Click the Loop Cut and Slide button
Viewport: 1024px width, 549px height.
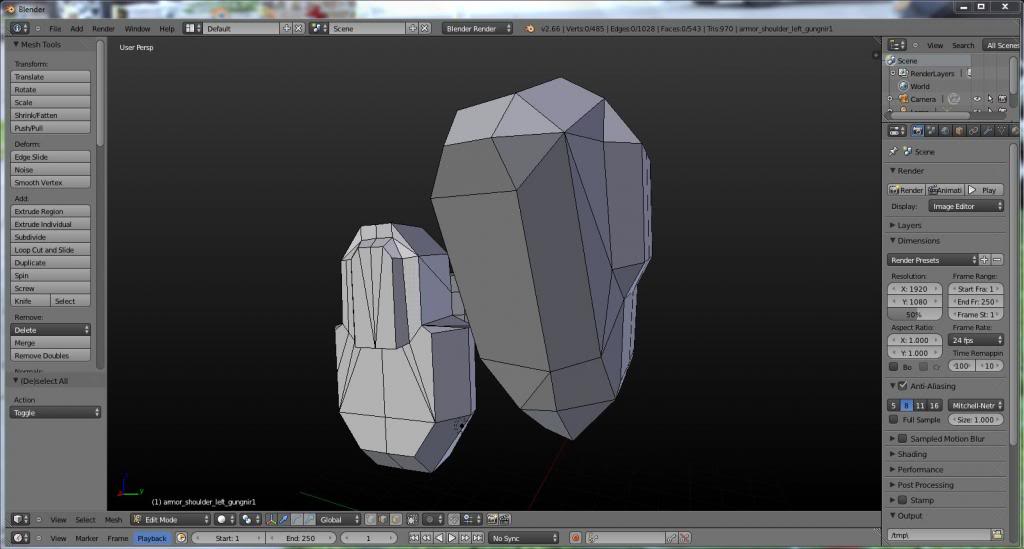coord(50,250)
